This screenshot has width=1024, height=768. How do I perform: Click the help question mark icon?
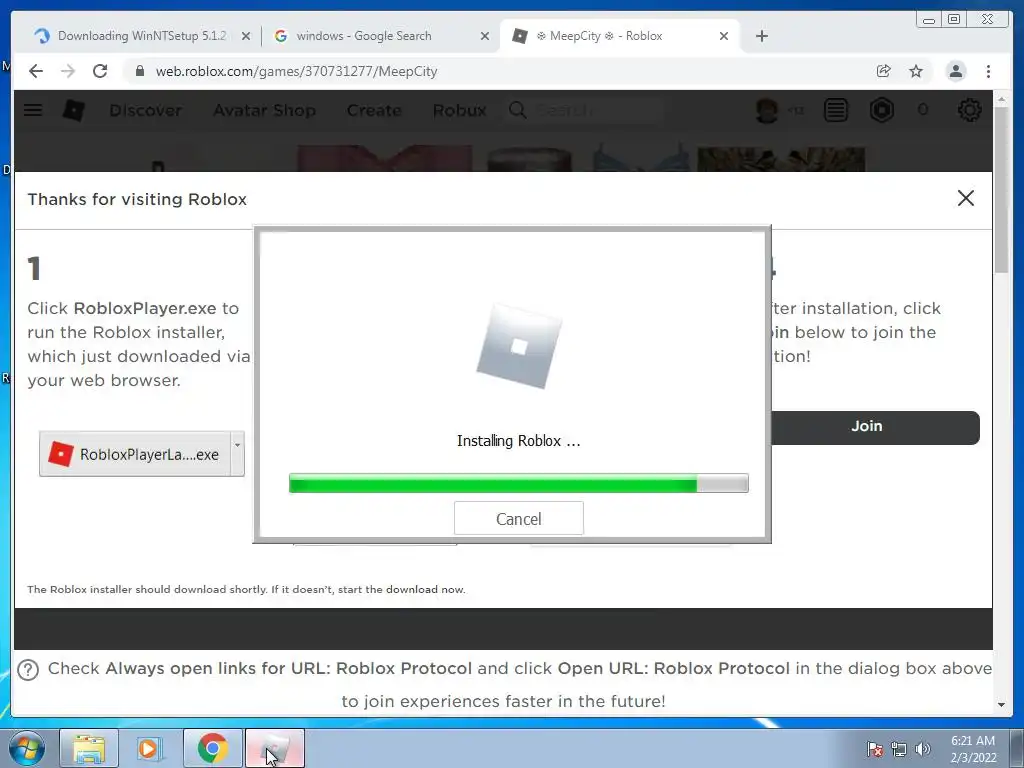28,670
